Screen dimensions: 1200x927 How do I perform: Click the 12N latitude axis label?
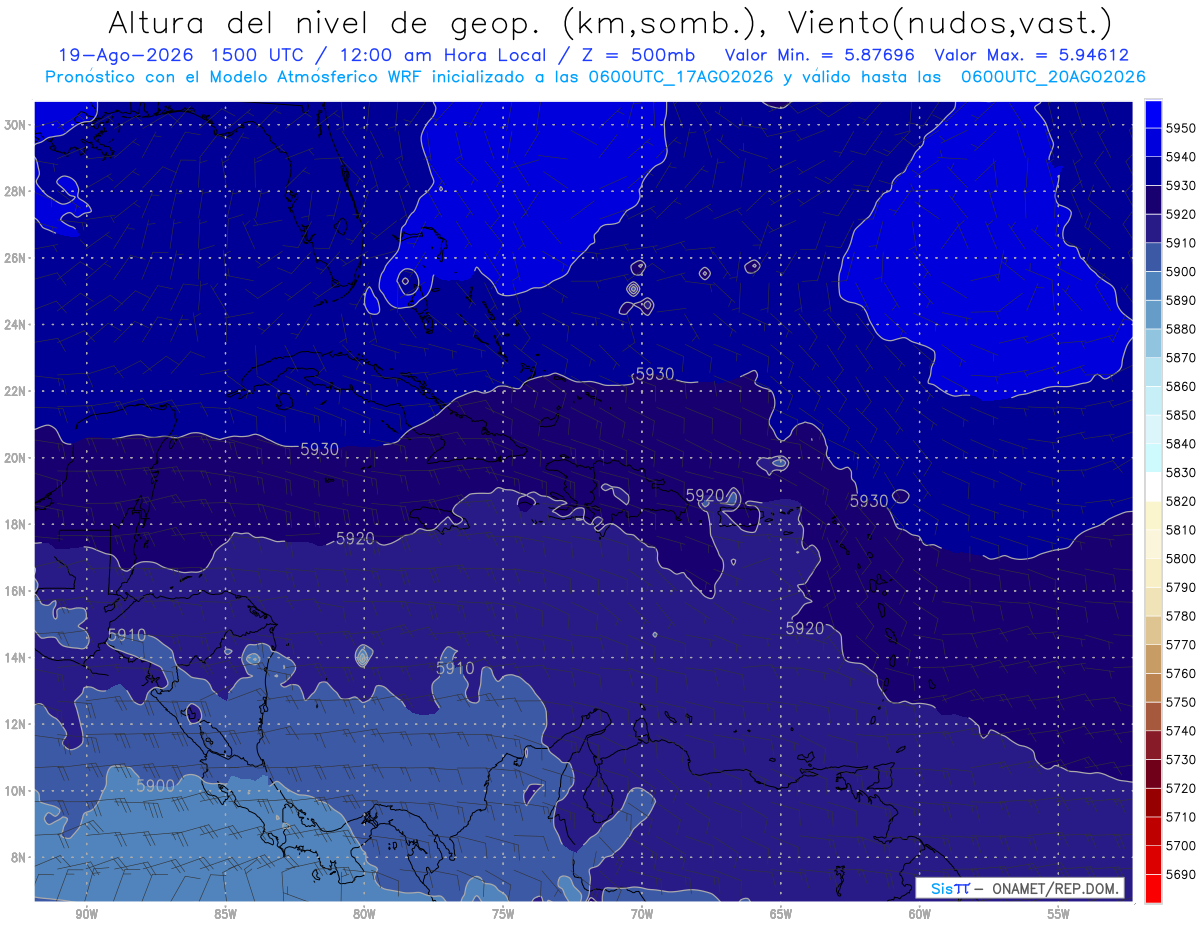pos(15,724)
